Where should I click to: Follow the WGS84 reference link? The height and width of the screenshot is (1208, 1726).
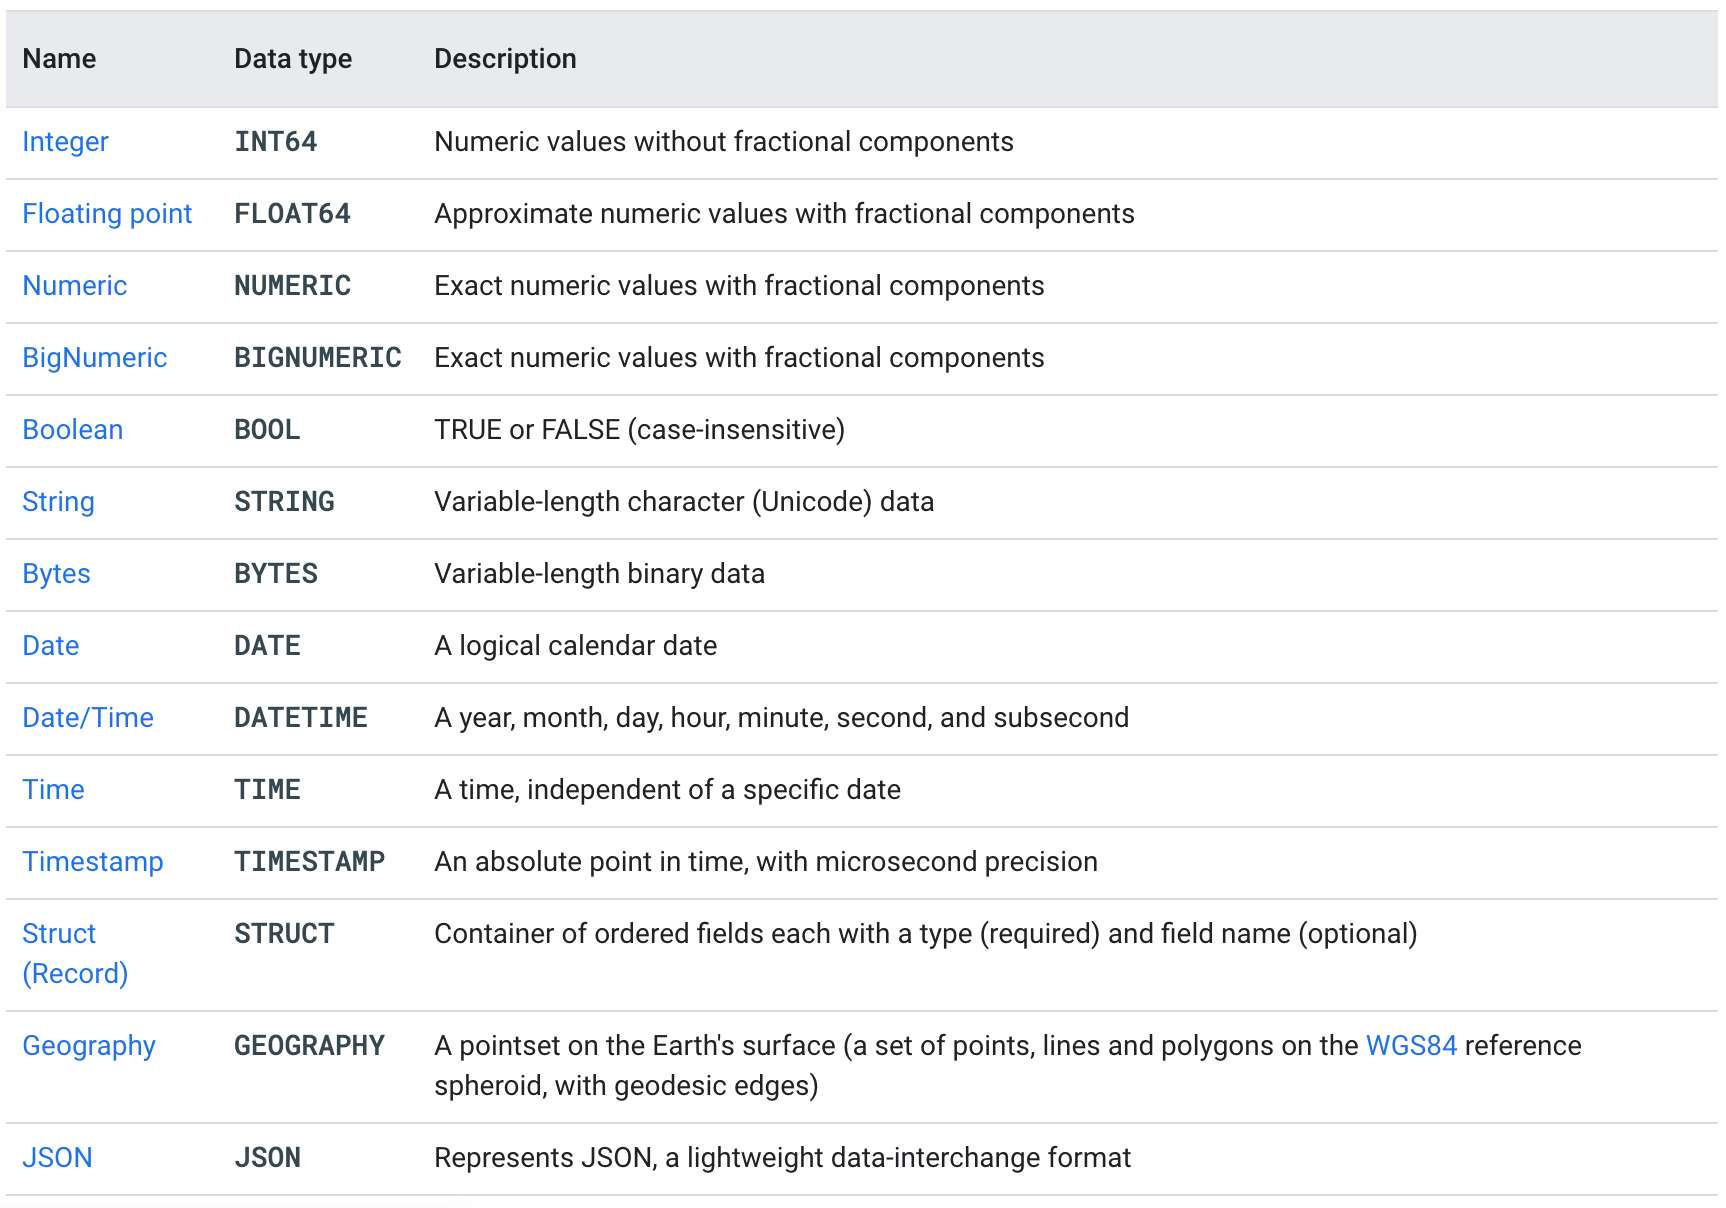pyautogui.click(x=1411, y=1046)
